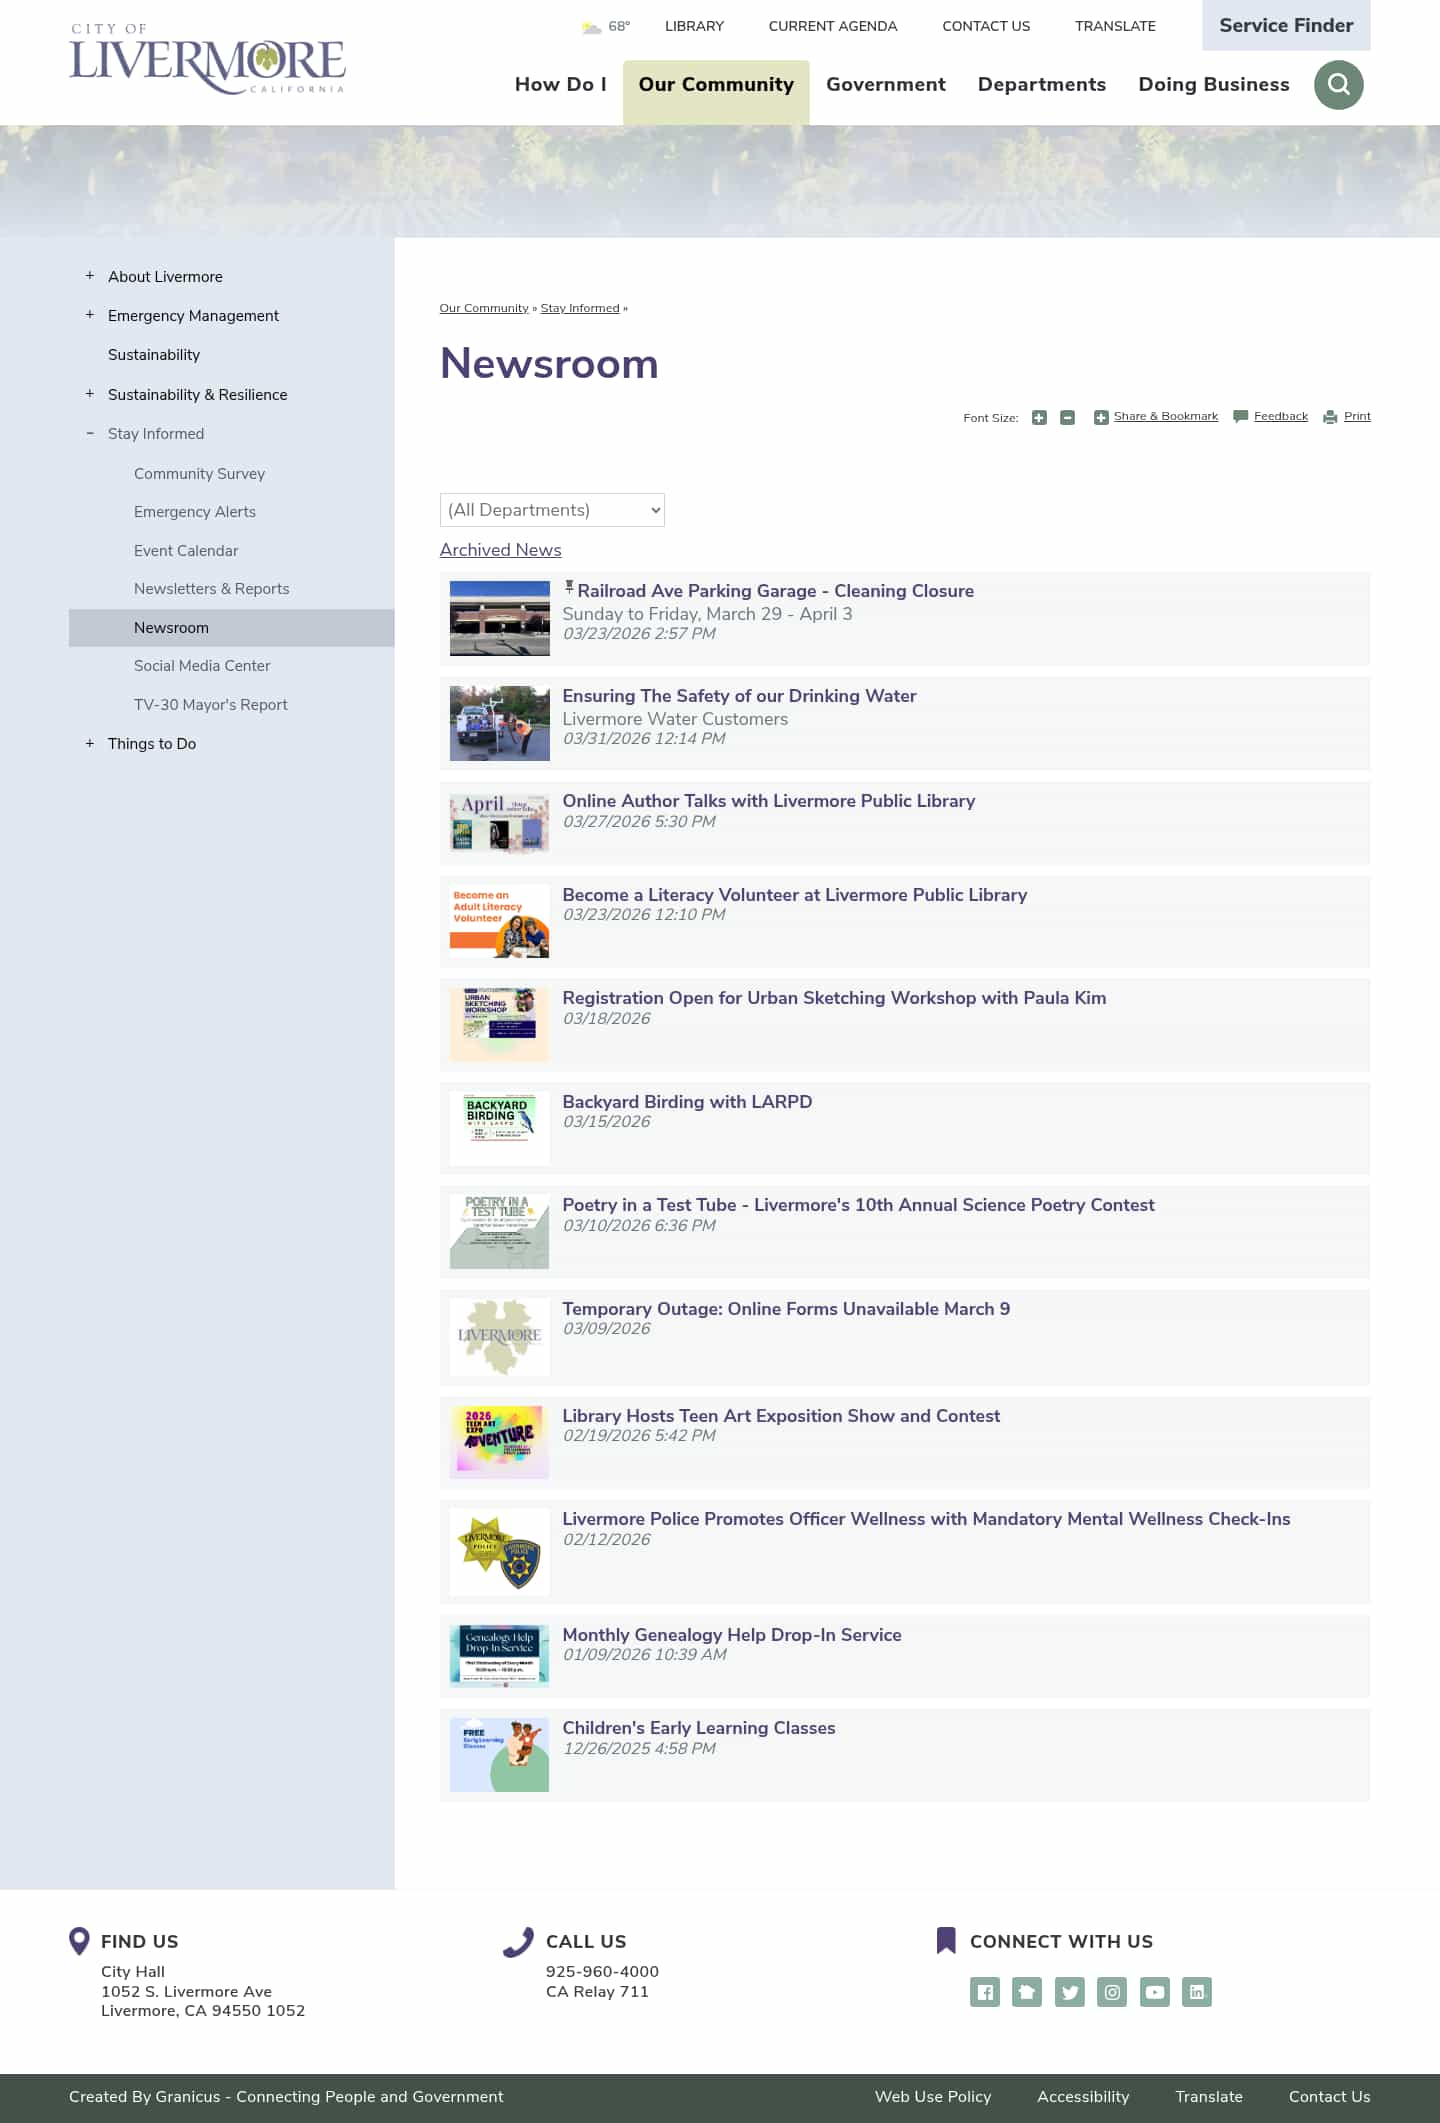
Task: Select Newsroom in the sidebar
Action: pos(231,628)
